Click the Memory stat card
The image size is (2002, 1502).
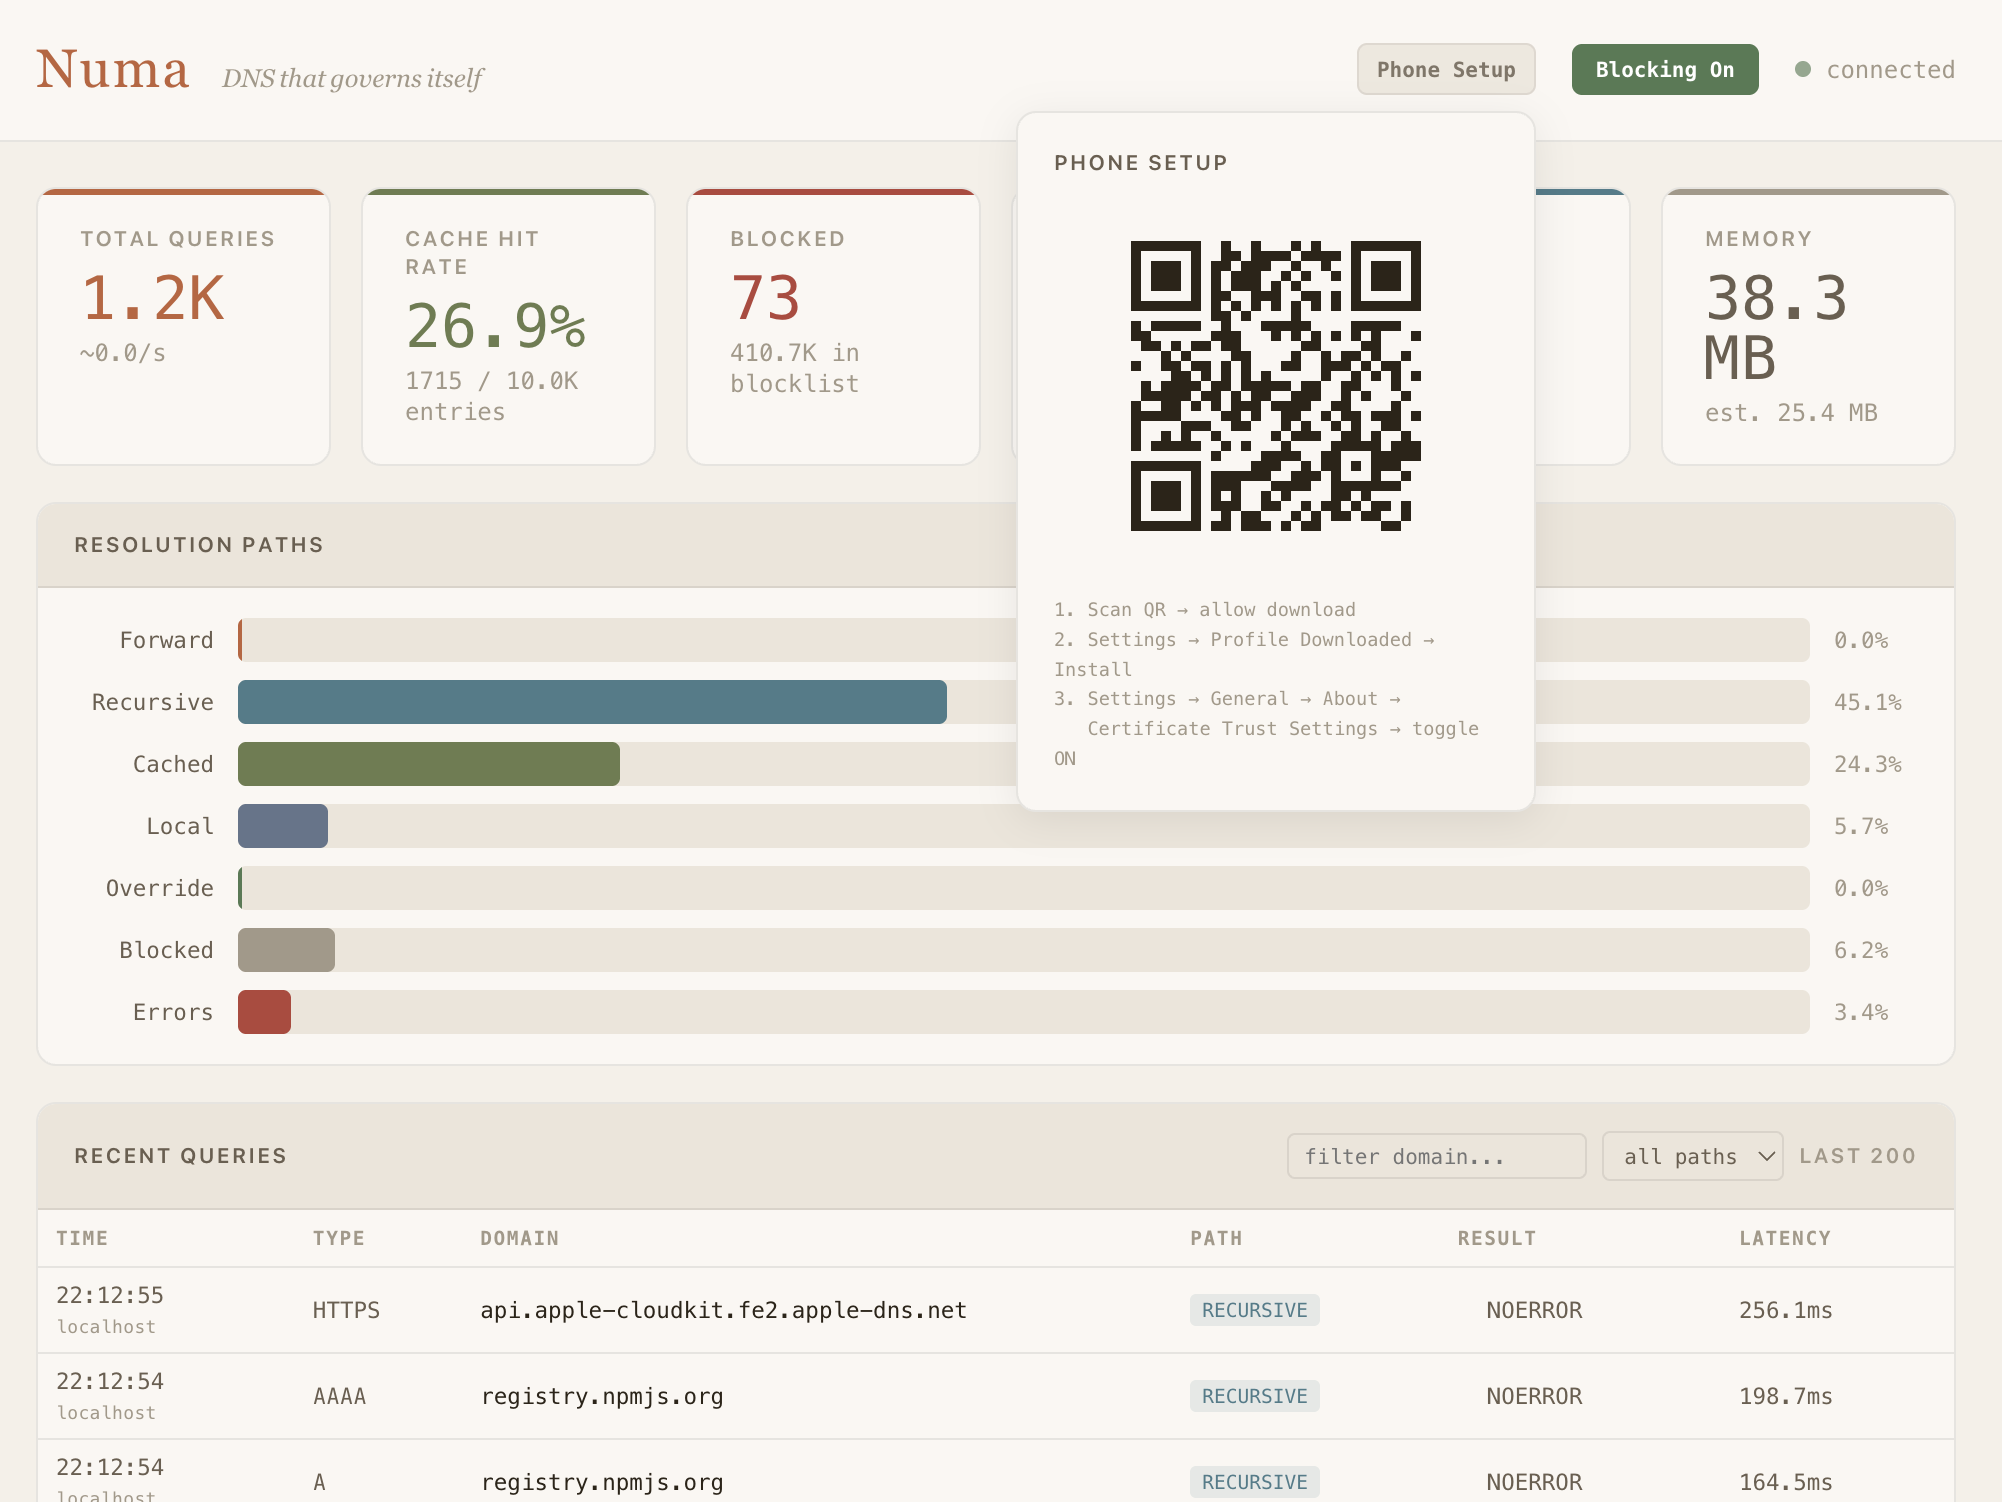coord(1808,327)
